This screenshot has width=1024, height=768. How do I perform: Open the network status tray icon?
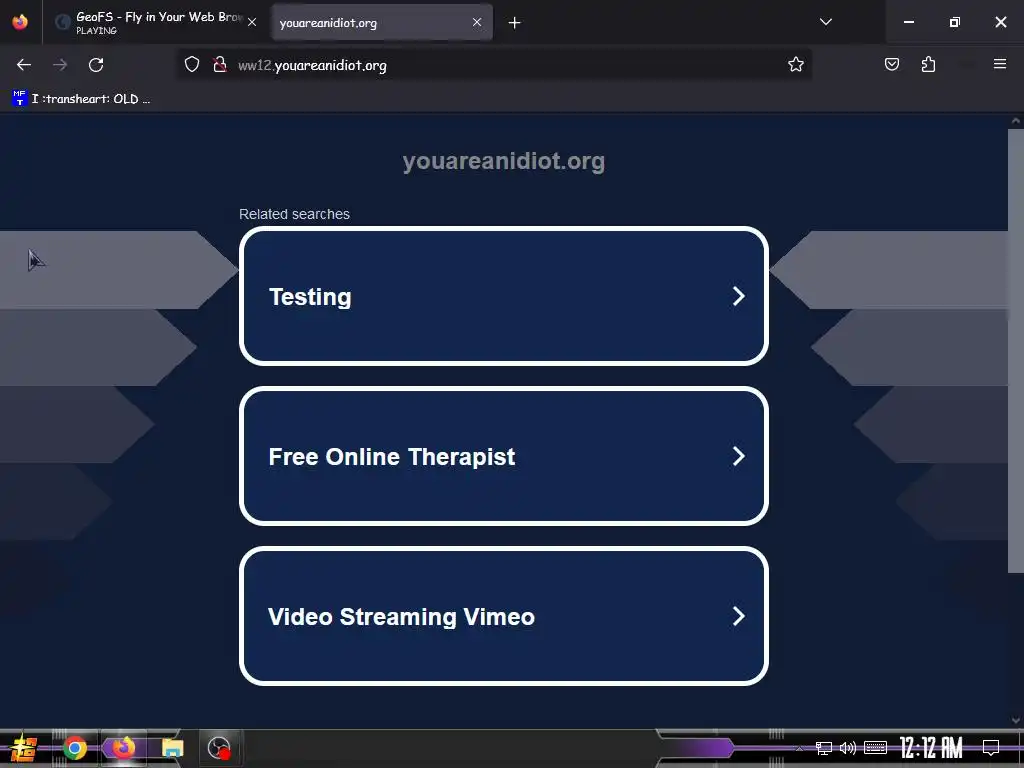coord(824,748)
